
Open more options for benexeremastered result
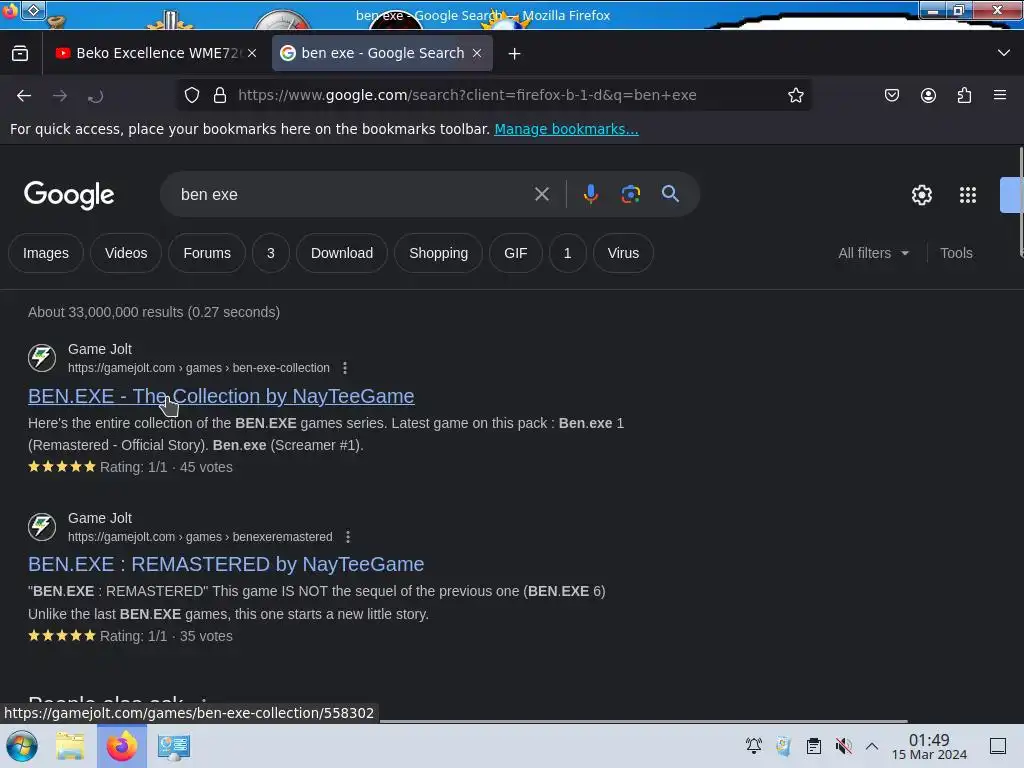348,537
